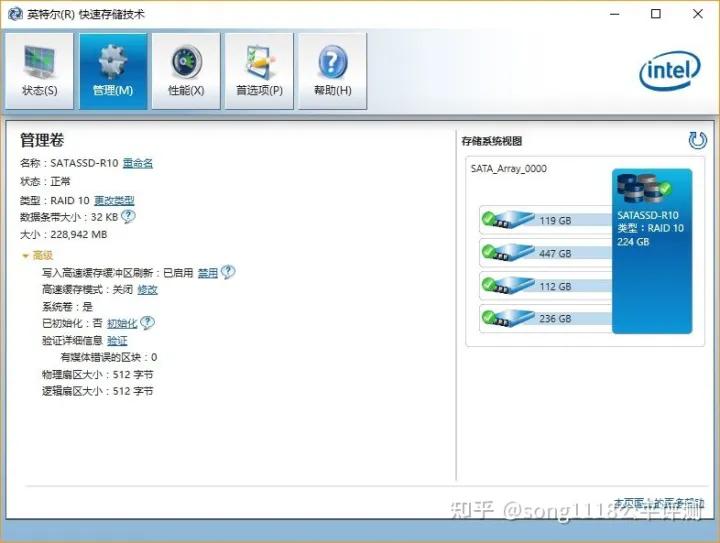Click the SATA_Array_0000 label
Screen dimensions: 720x543
click(509, 169)
